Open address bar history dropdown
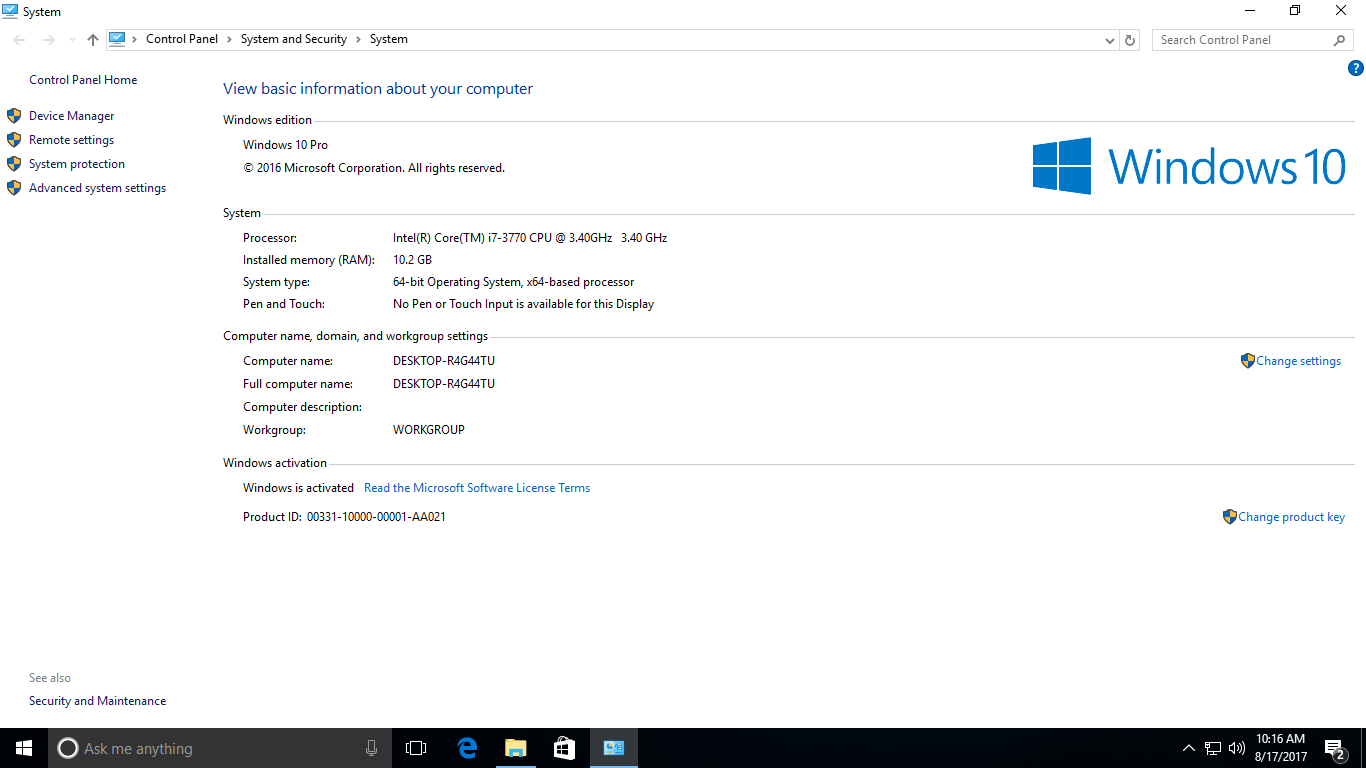The height and width of the screenshot is (768, 1366). pyautogui.click(x=1110, y=40)
